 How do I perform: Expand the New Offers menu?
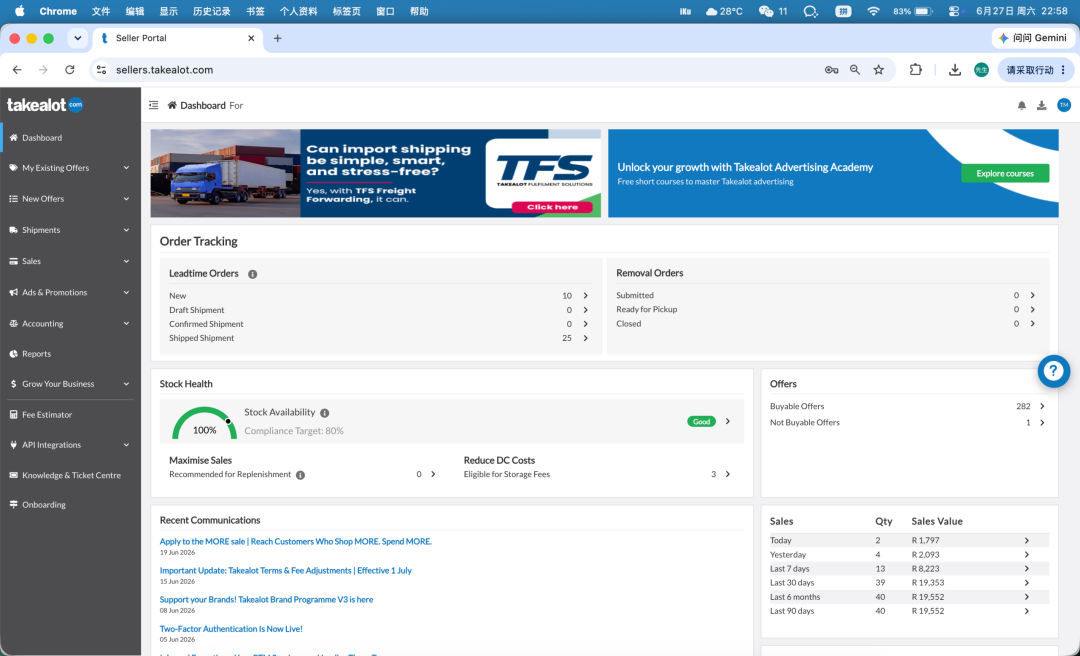click(70, 199)
